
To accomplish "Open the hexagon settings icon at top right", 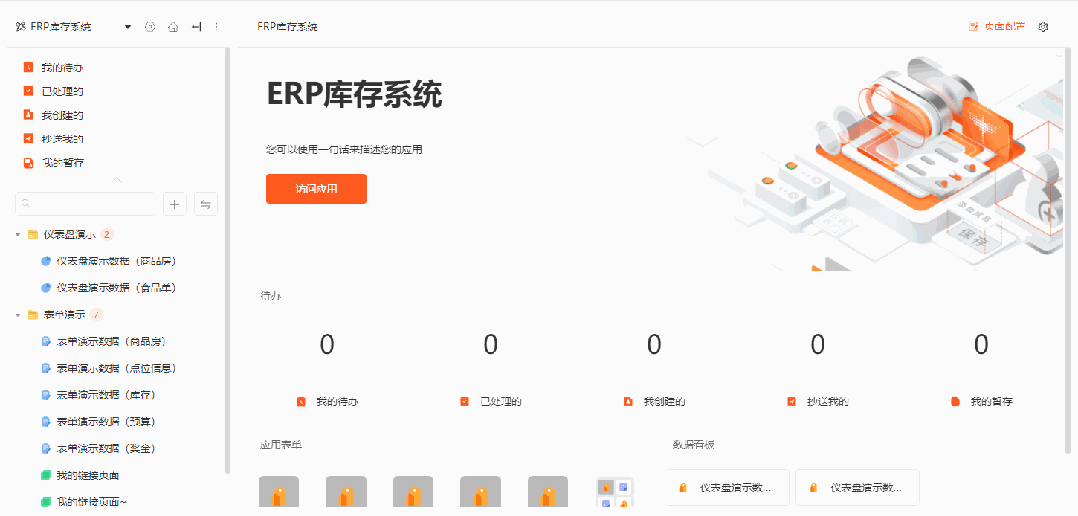I will (x=1043, y=27).
